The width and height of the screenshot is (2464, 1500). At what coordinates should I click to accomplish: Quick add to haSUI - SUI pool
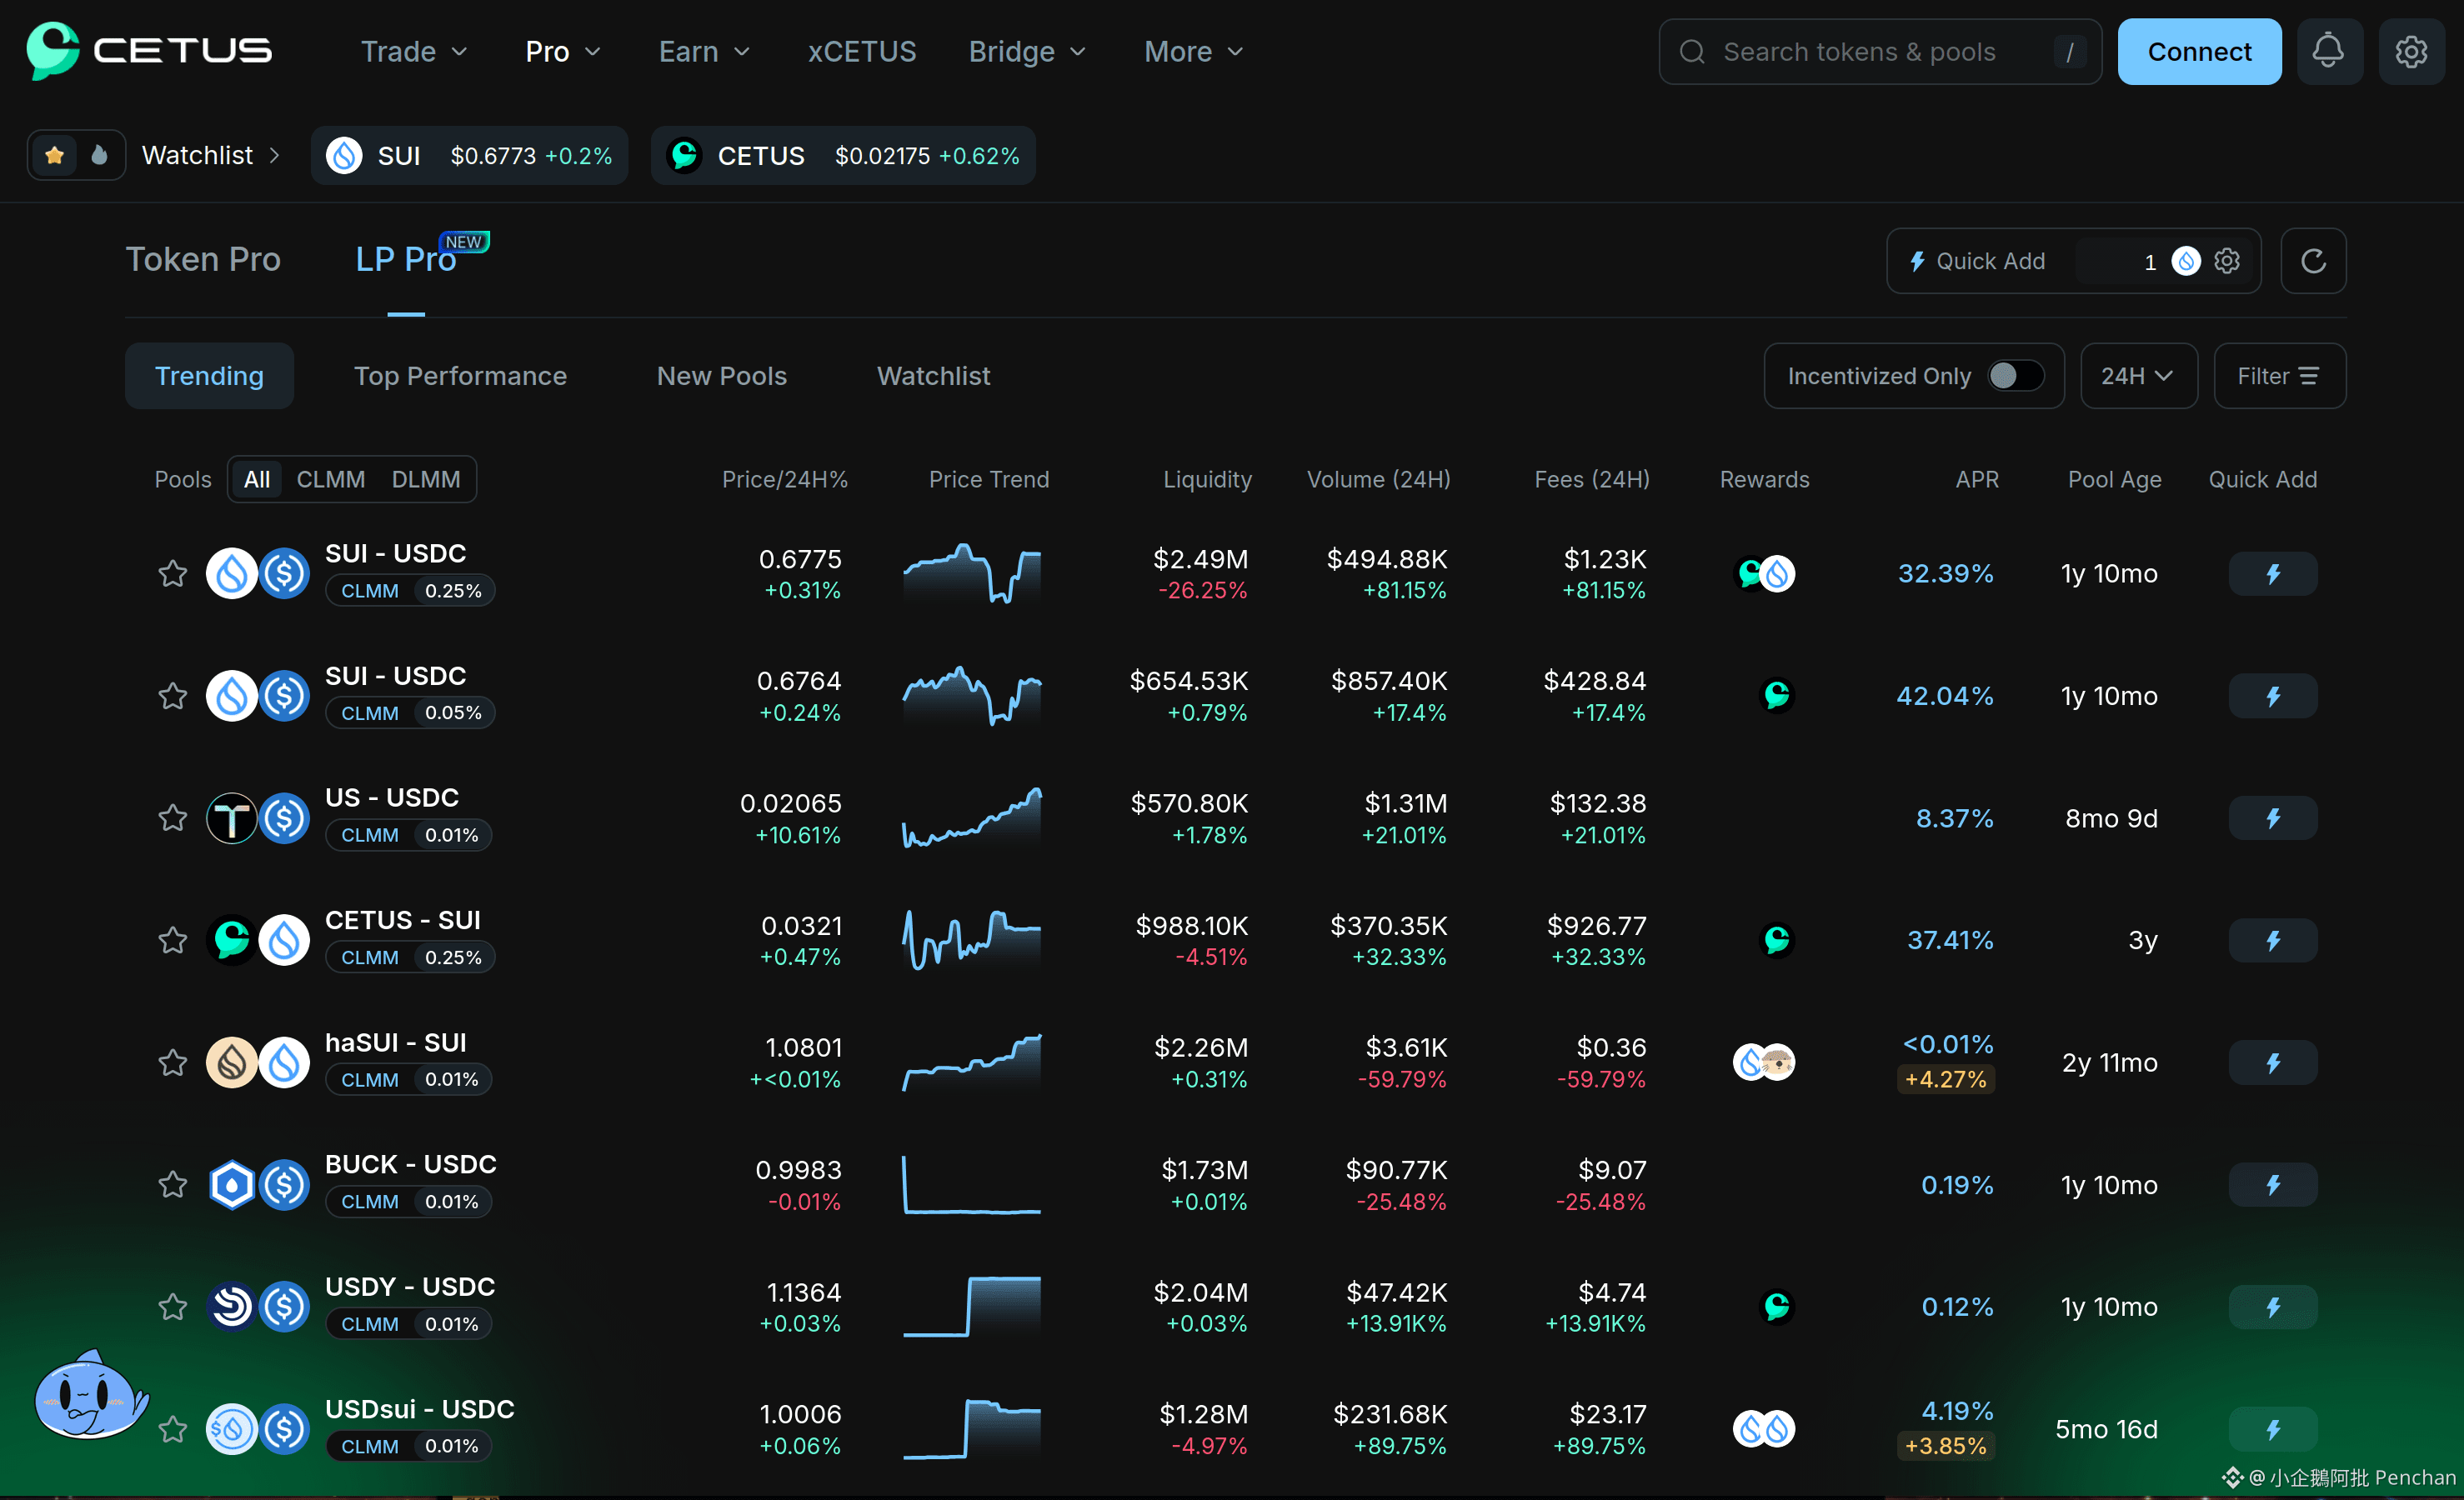pos(2272,1062)
